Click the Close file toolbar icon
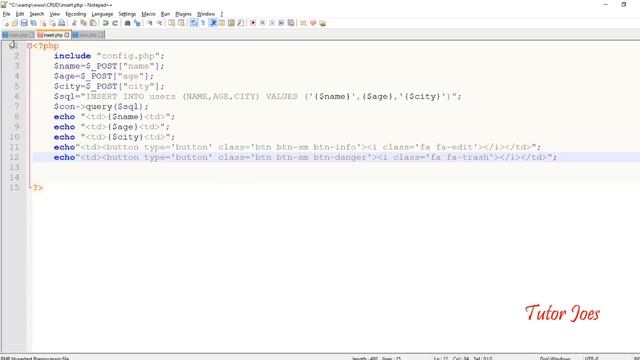The width and height of the screenshot is (640, 360). [x=43, y=23]
